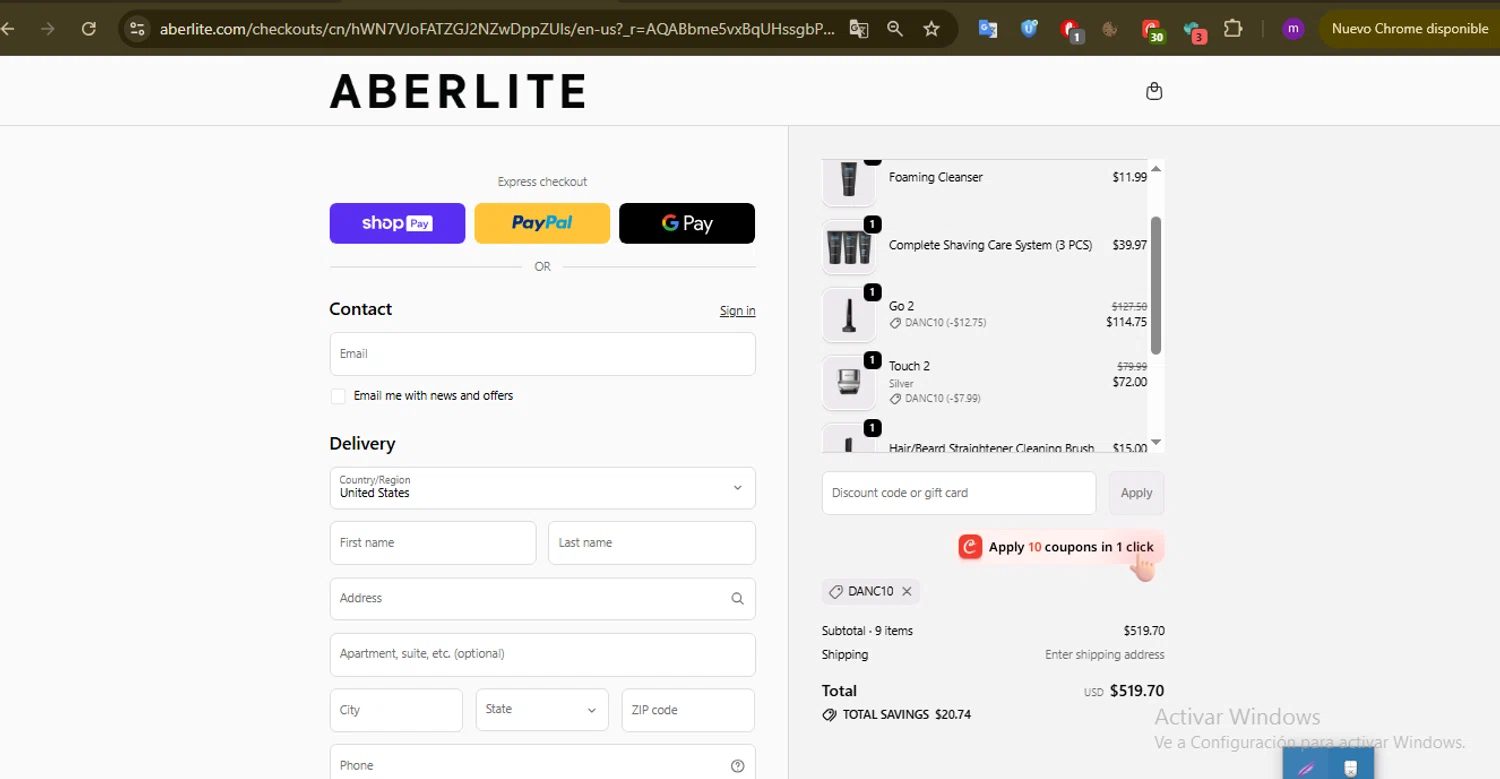Focus the Email input field

point(542,354)
